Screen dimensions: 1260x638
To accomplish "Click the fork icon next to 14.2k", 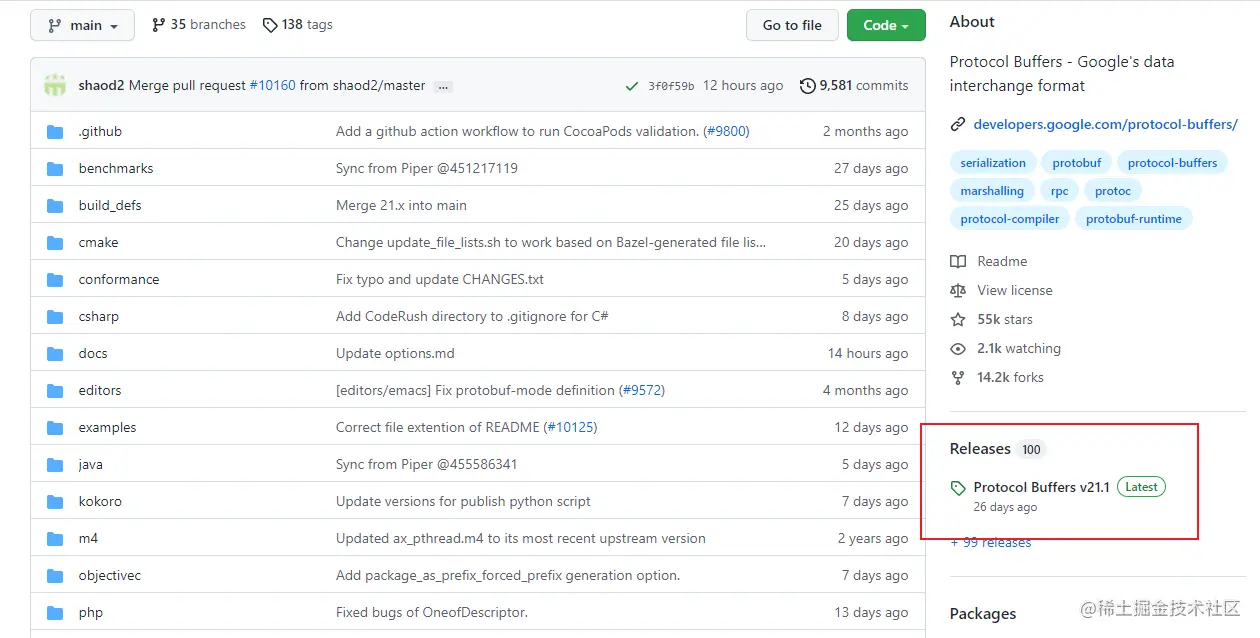I will pyautogui.click(x=959, y=377).
